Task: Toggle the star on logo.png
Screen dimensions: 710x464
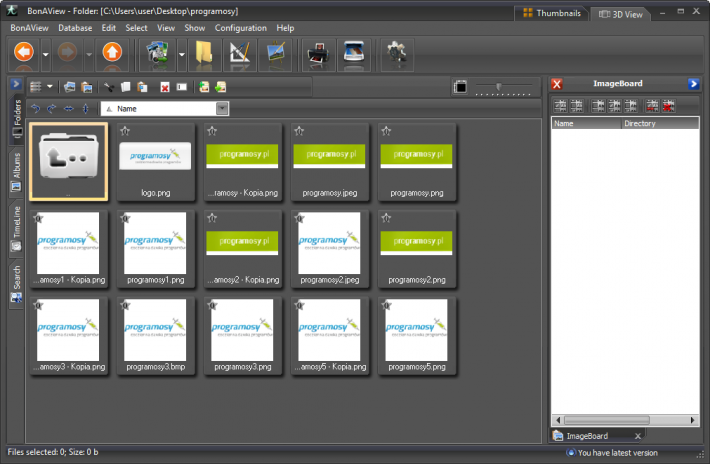Action: (x=125, y=131)
